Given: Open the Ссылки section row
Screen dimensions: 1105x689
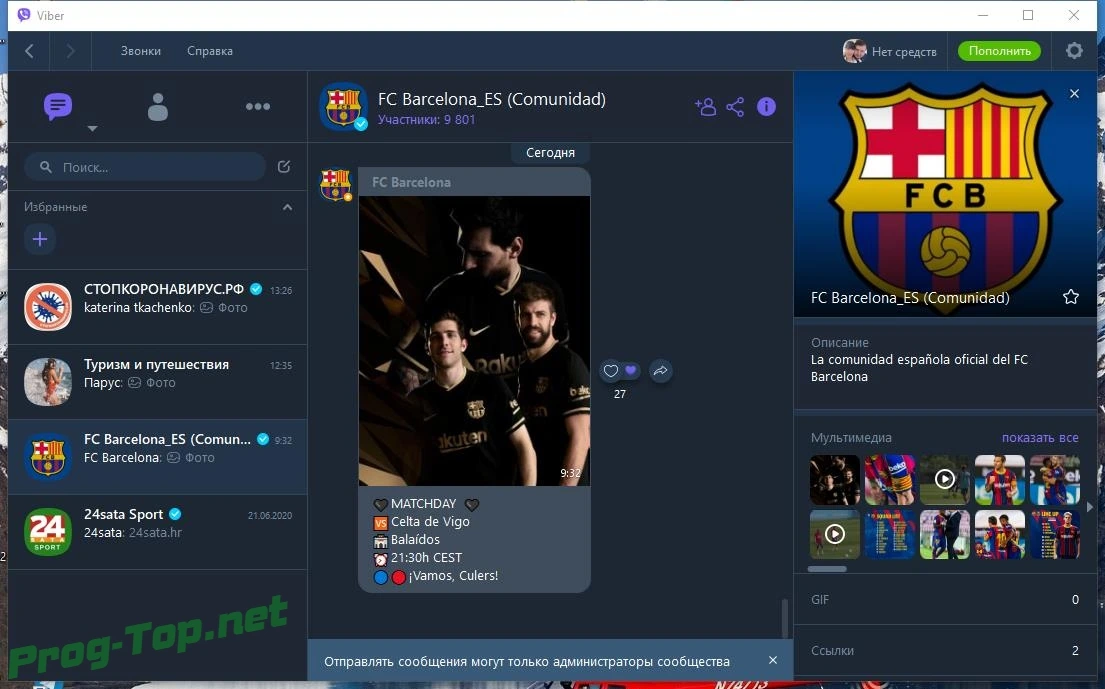Looking at the screenshot, I should tap(945, 650).
